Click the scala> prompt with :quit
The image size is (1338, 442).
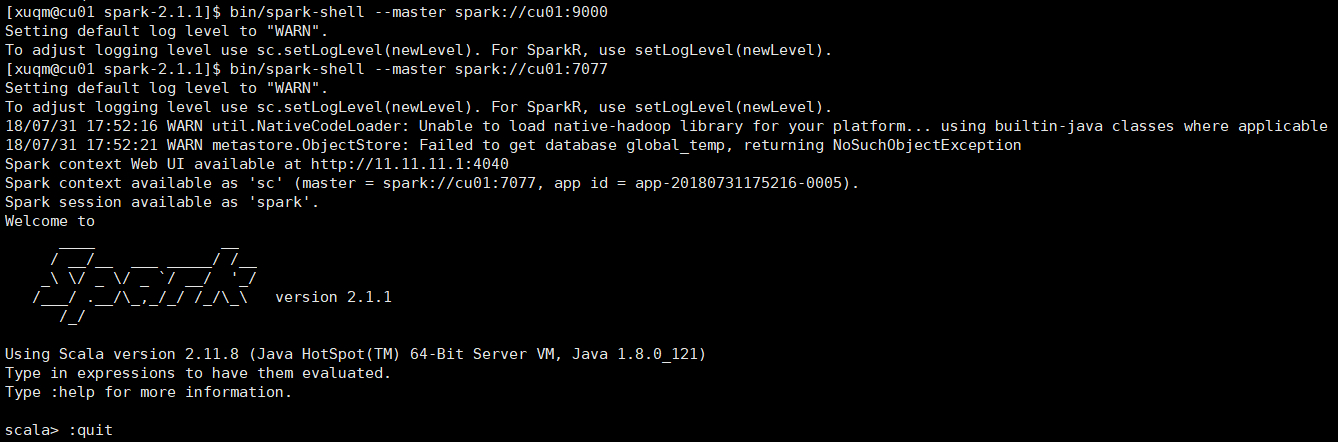59,430
